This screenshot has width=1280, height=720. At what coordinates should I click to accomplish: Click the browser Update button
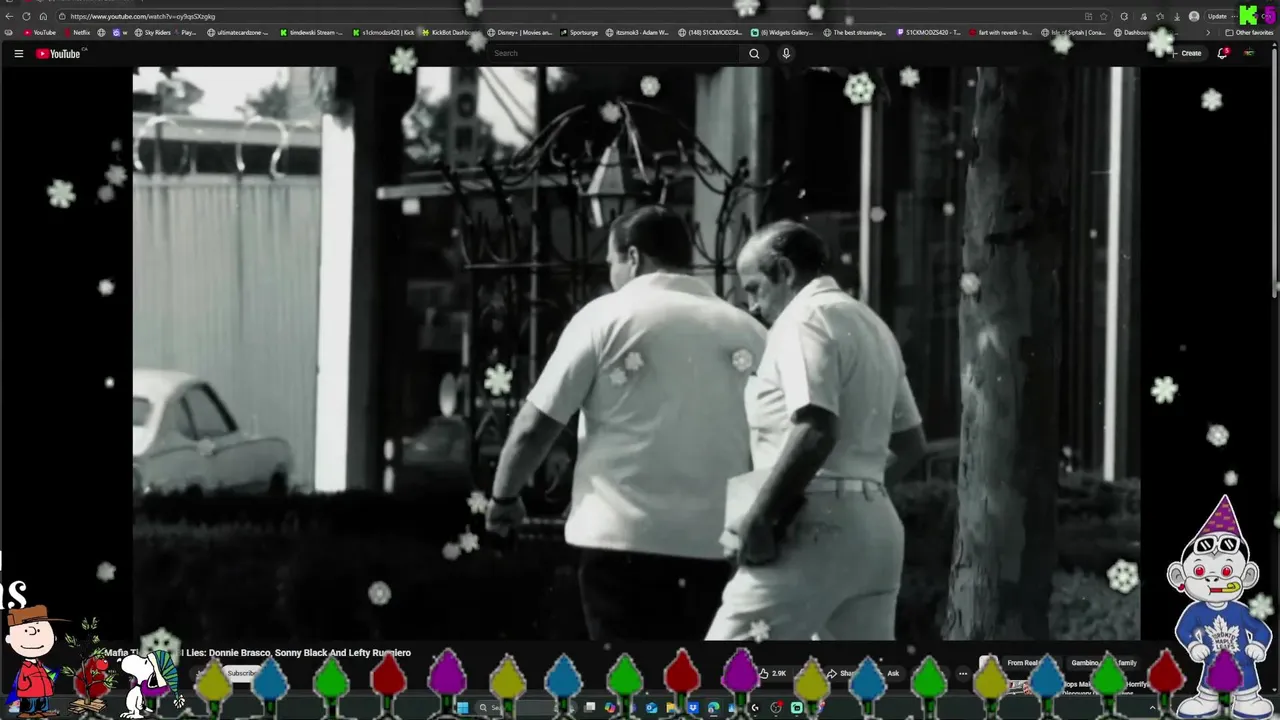coord(1217,16)
